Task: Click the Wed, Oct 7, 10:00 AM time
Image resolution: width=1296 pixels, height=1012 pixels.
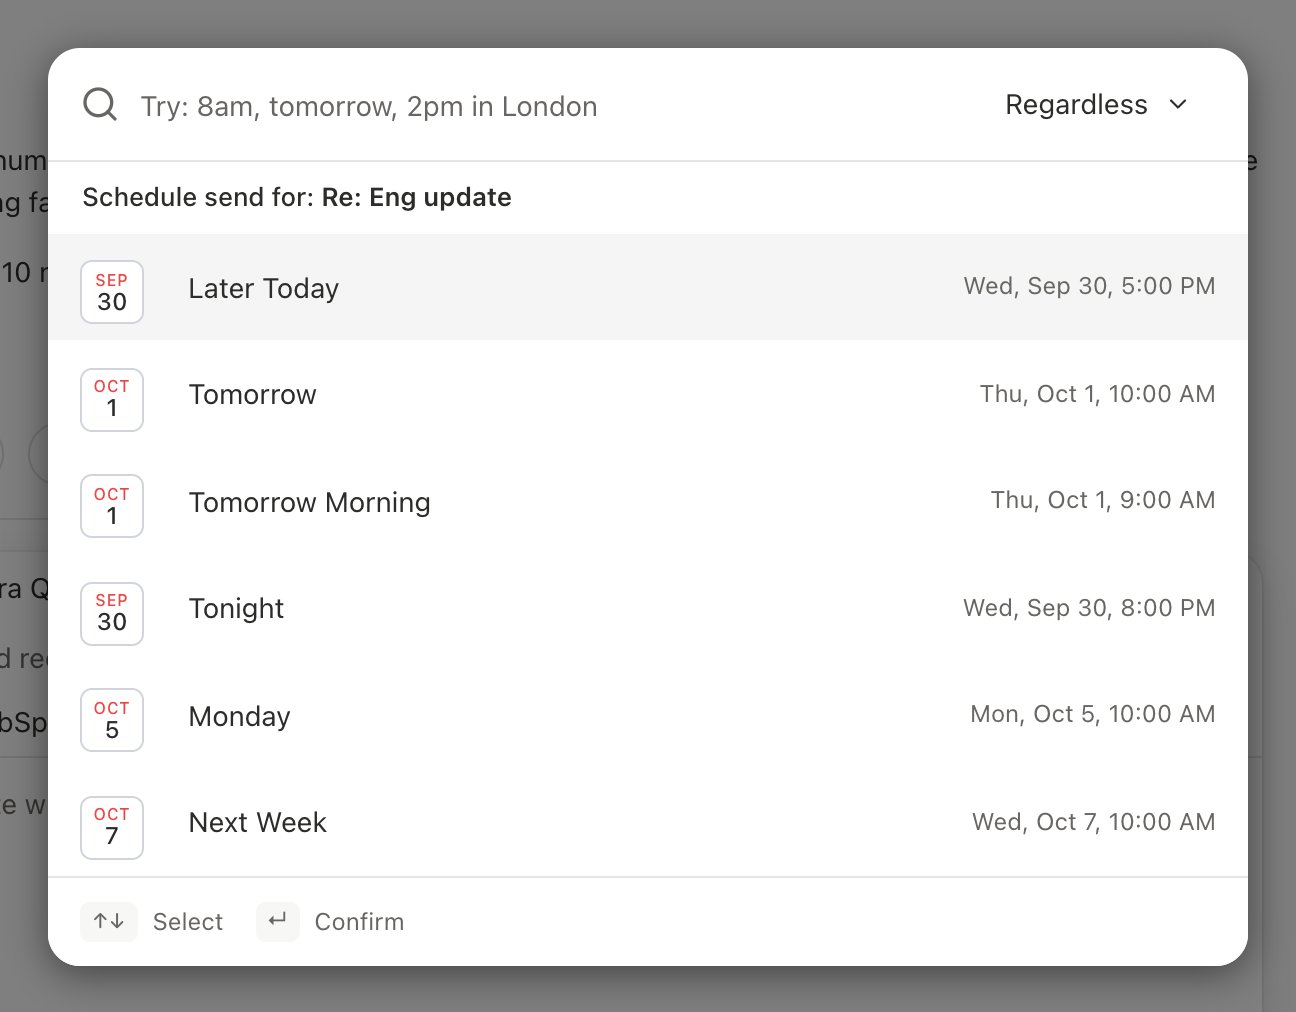Action: (x=1094, y=822)
